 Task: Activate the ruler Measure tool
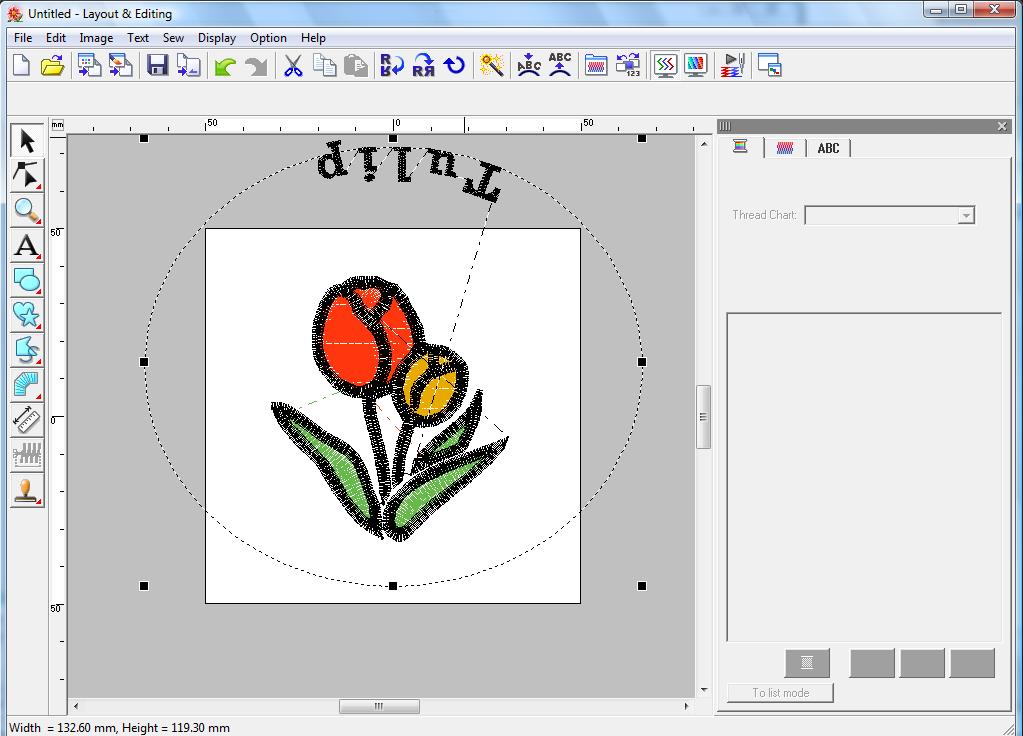(27, 420)
